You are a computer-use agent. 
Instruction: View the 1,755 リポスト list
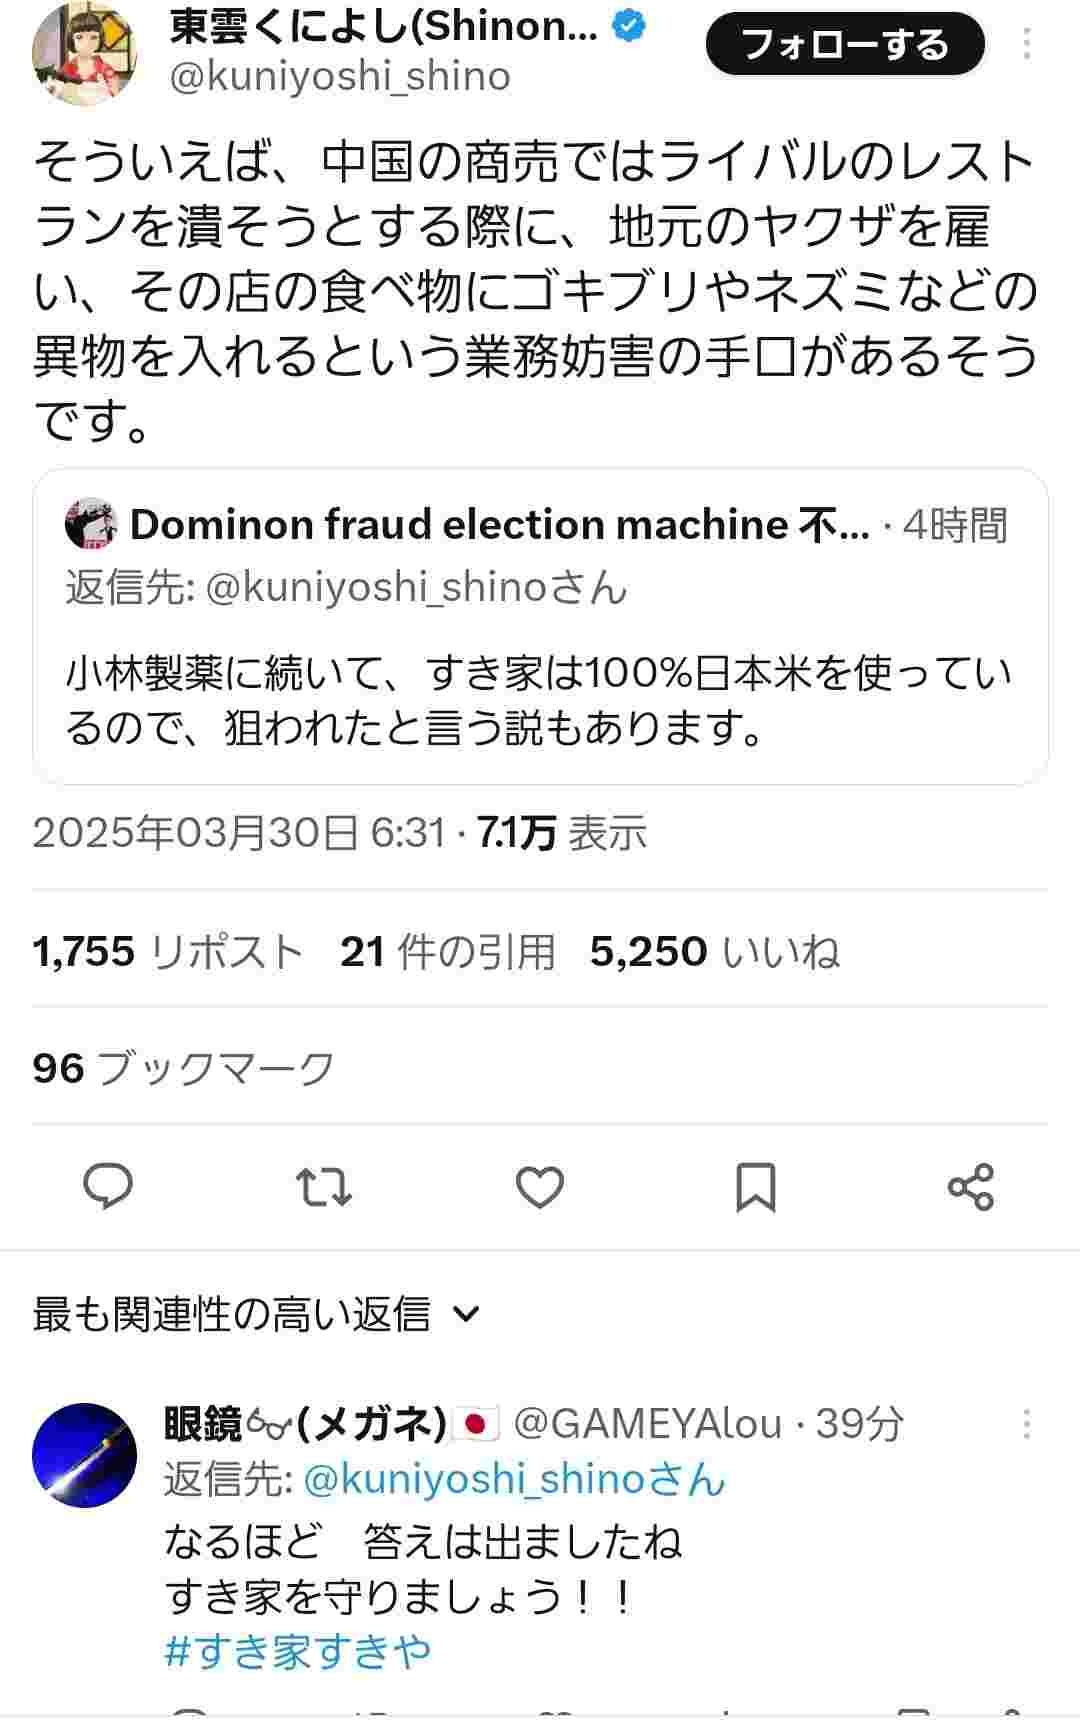click(x=167, y=952)
